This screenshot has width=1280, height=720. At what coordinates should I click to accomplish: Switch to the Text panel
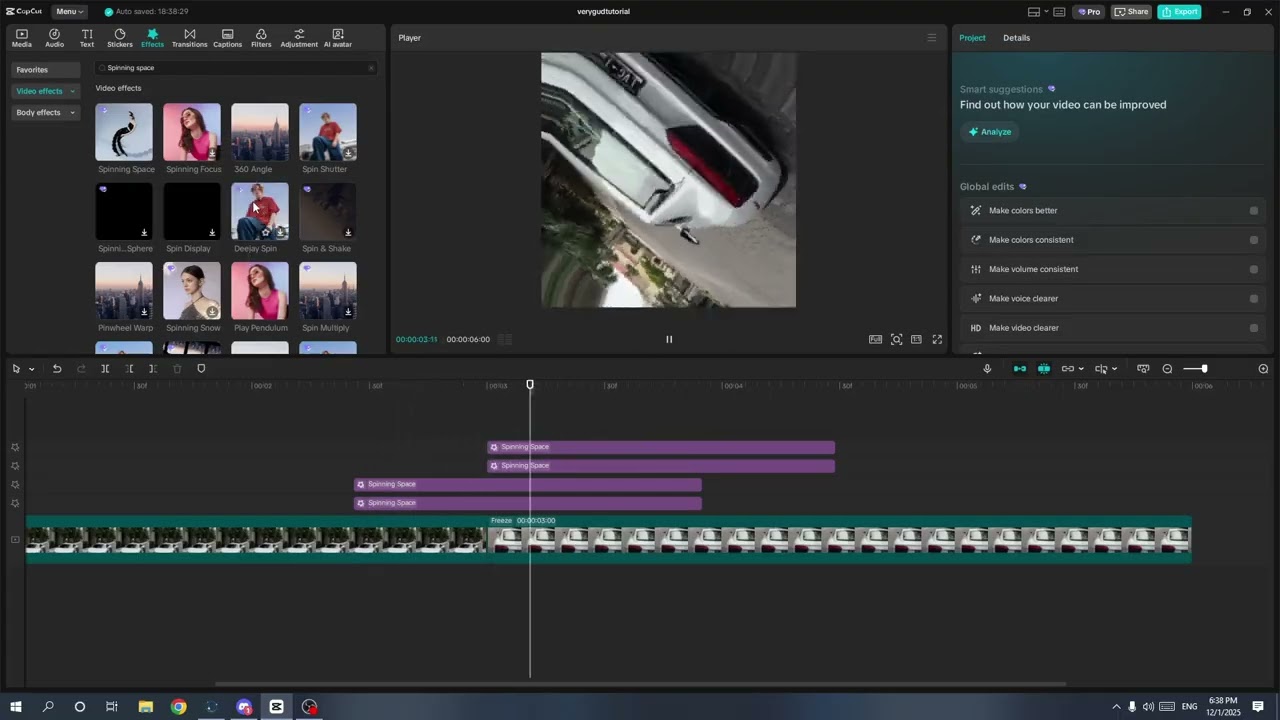(87, 38)
